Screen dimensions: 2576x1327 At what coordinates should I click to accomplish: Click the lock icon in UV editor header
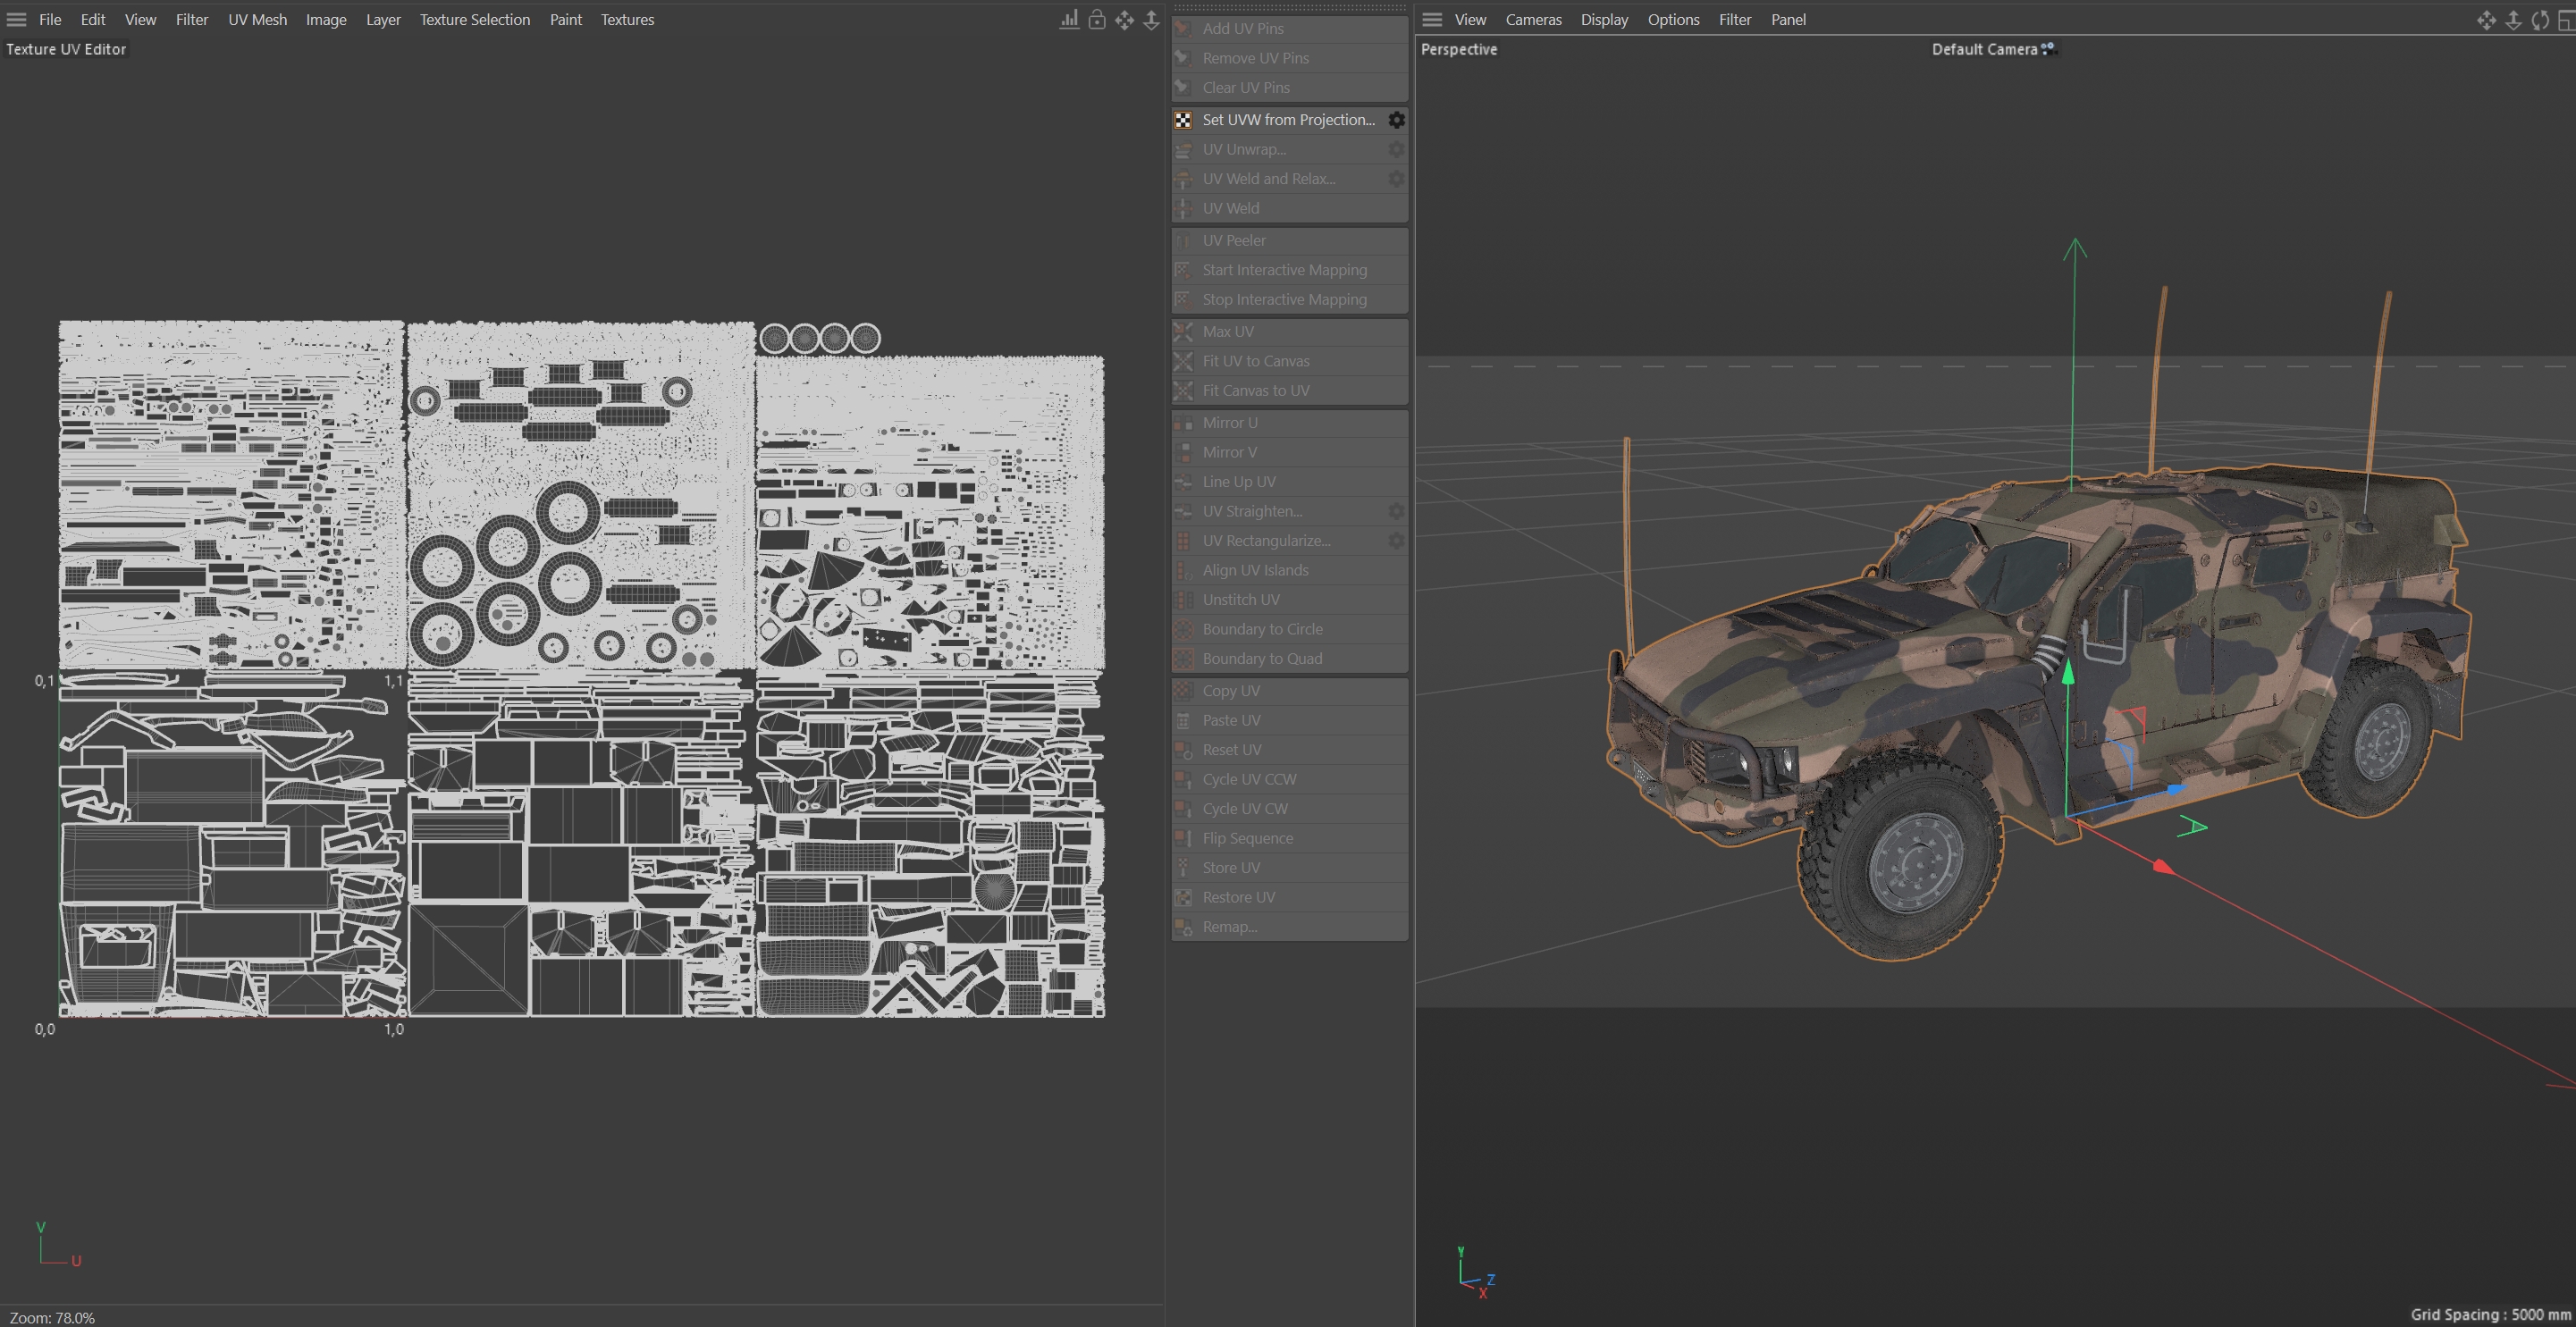tap(1097, 20)
